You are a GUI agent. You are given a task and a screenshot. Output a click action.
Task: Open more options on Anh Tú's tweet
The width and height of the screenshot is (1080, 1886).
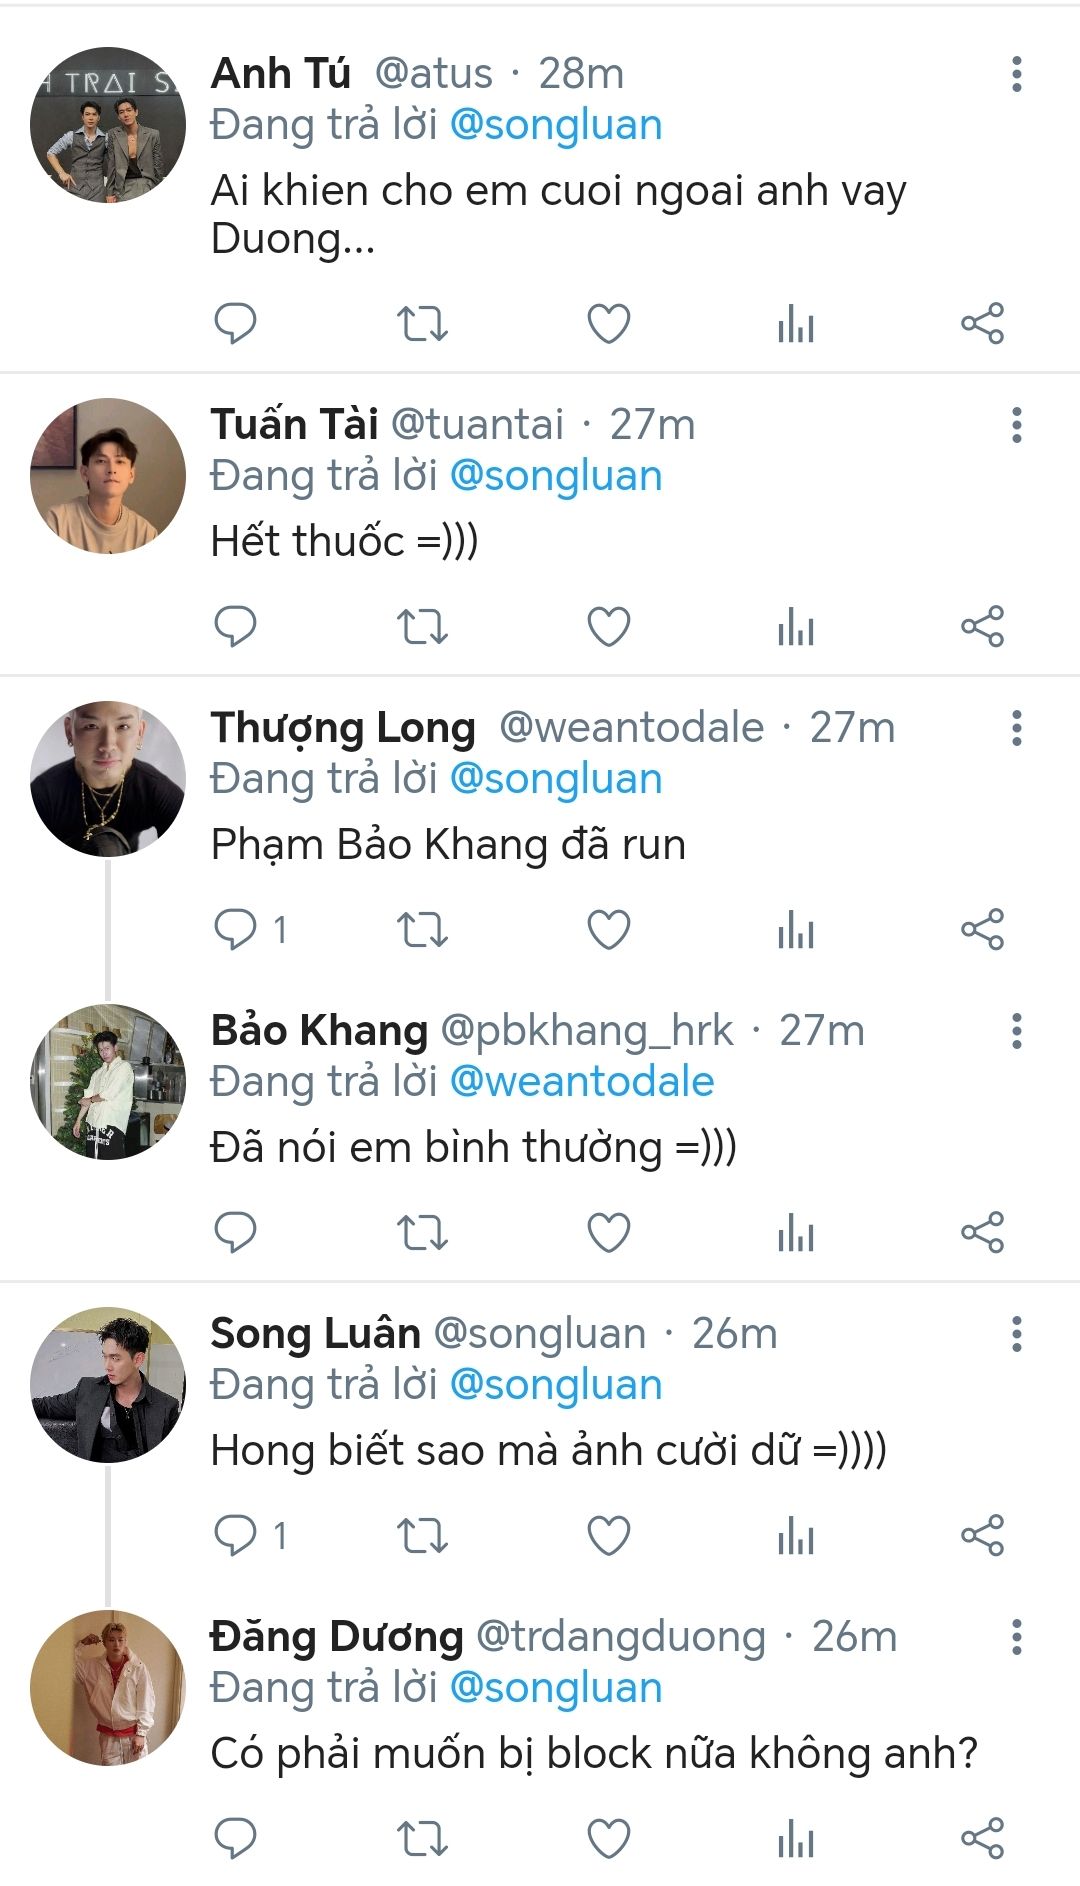click(1016, 74)
